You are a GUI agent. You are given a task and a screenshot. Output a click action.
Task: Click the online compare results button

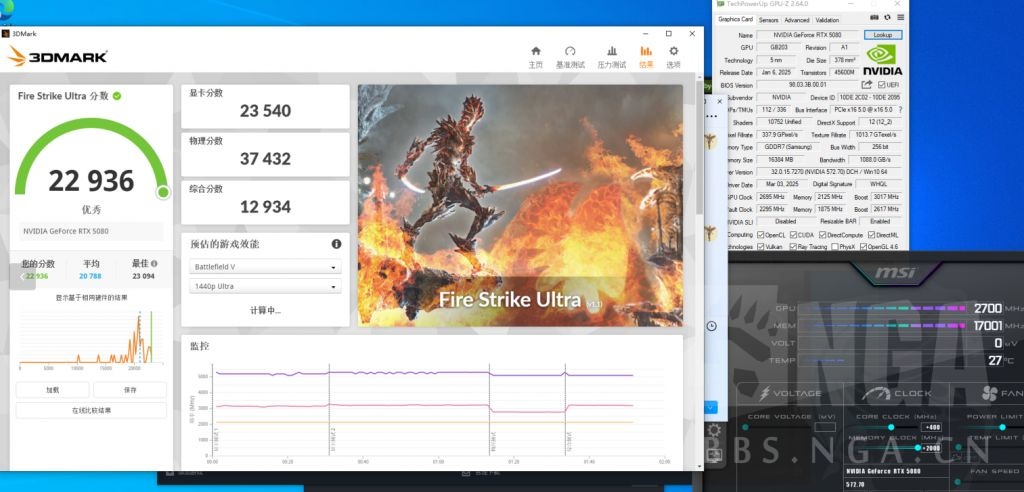pos(90,410)
